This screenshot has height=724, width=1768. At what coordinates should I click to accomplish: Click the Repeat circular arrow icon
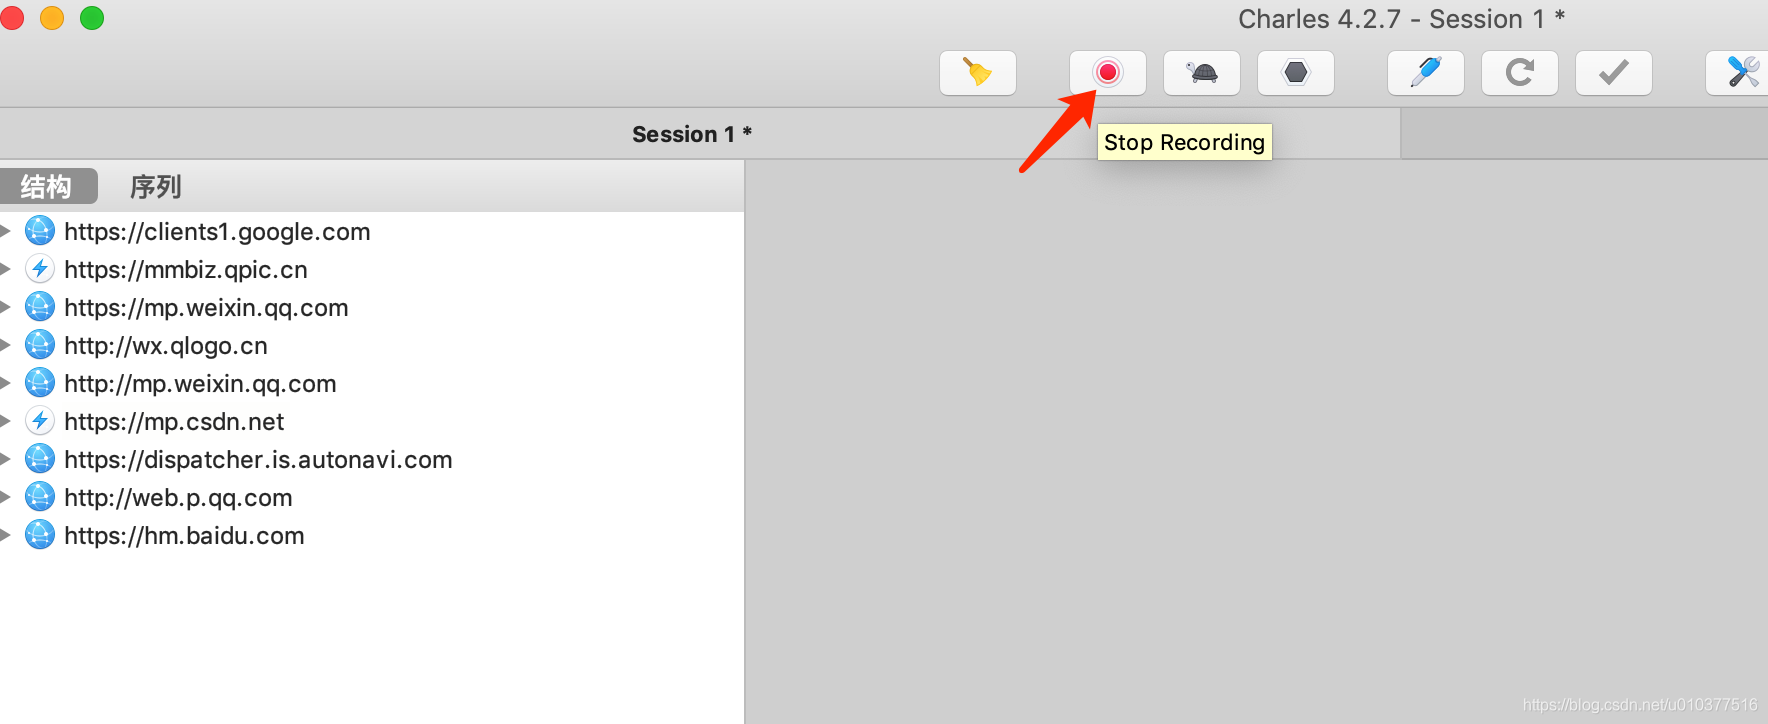click(1519, 73)
